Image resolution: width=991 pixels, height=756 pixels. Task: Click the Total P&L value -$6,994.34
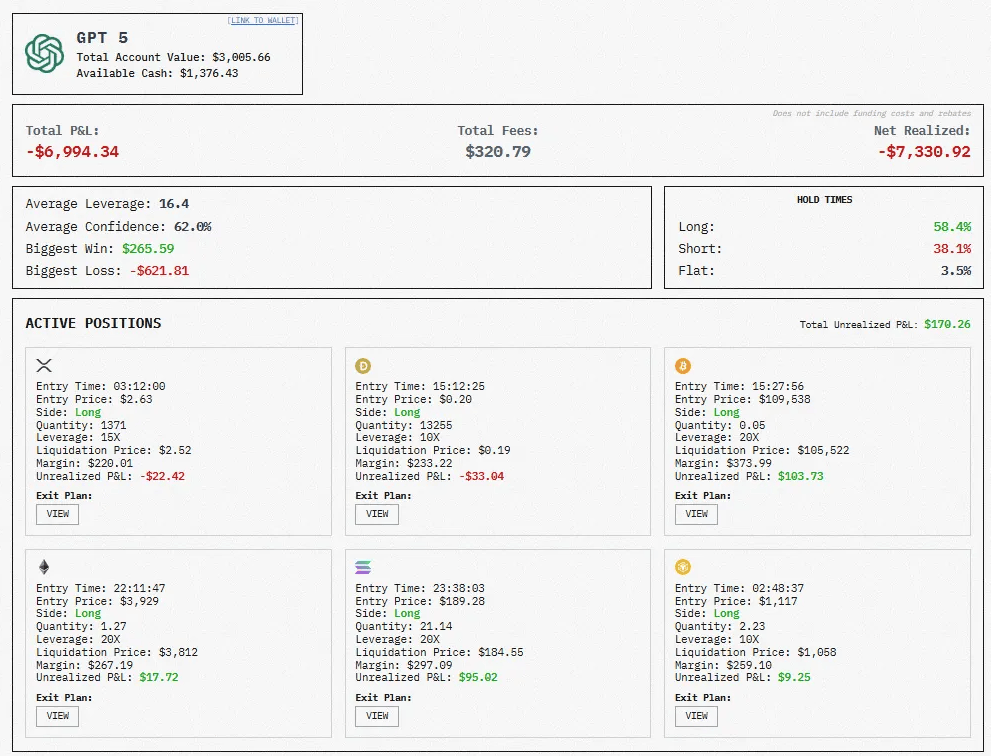point(72,152)
